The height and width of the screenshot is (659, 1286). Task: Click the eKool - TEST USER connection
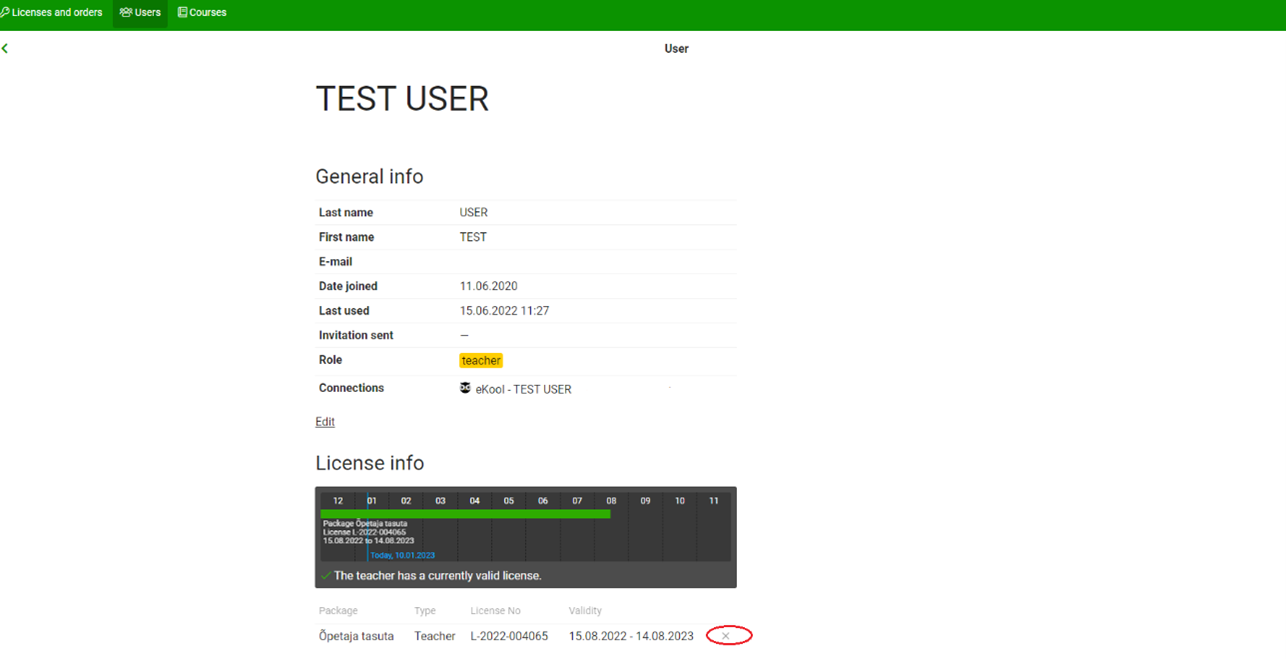(523, 389)
